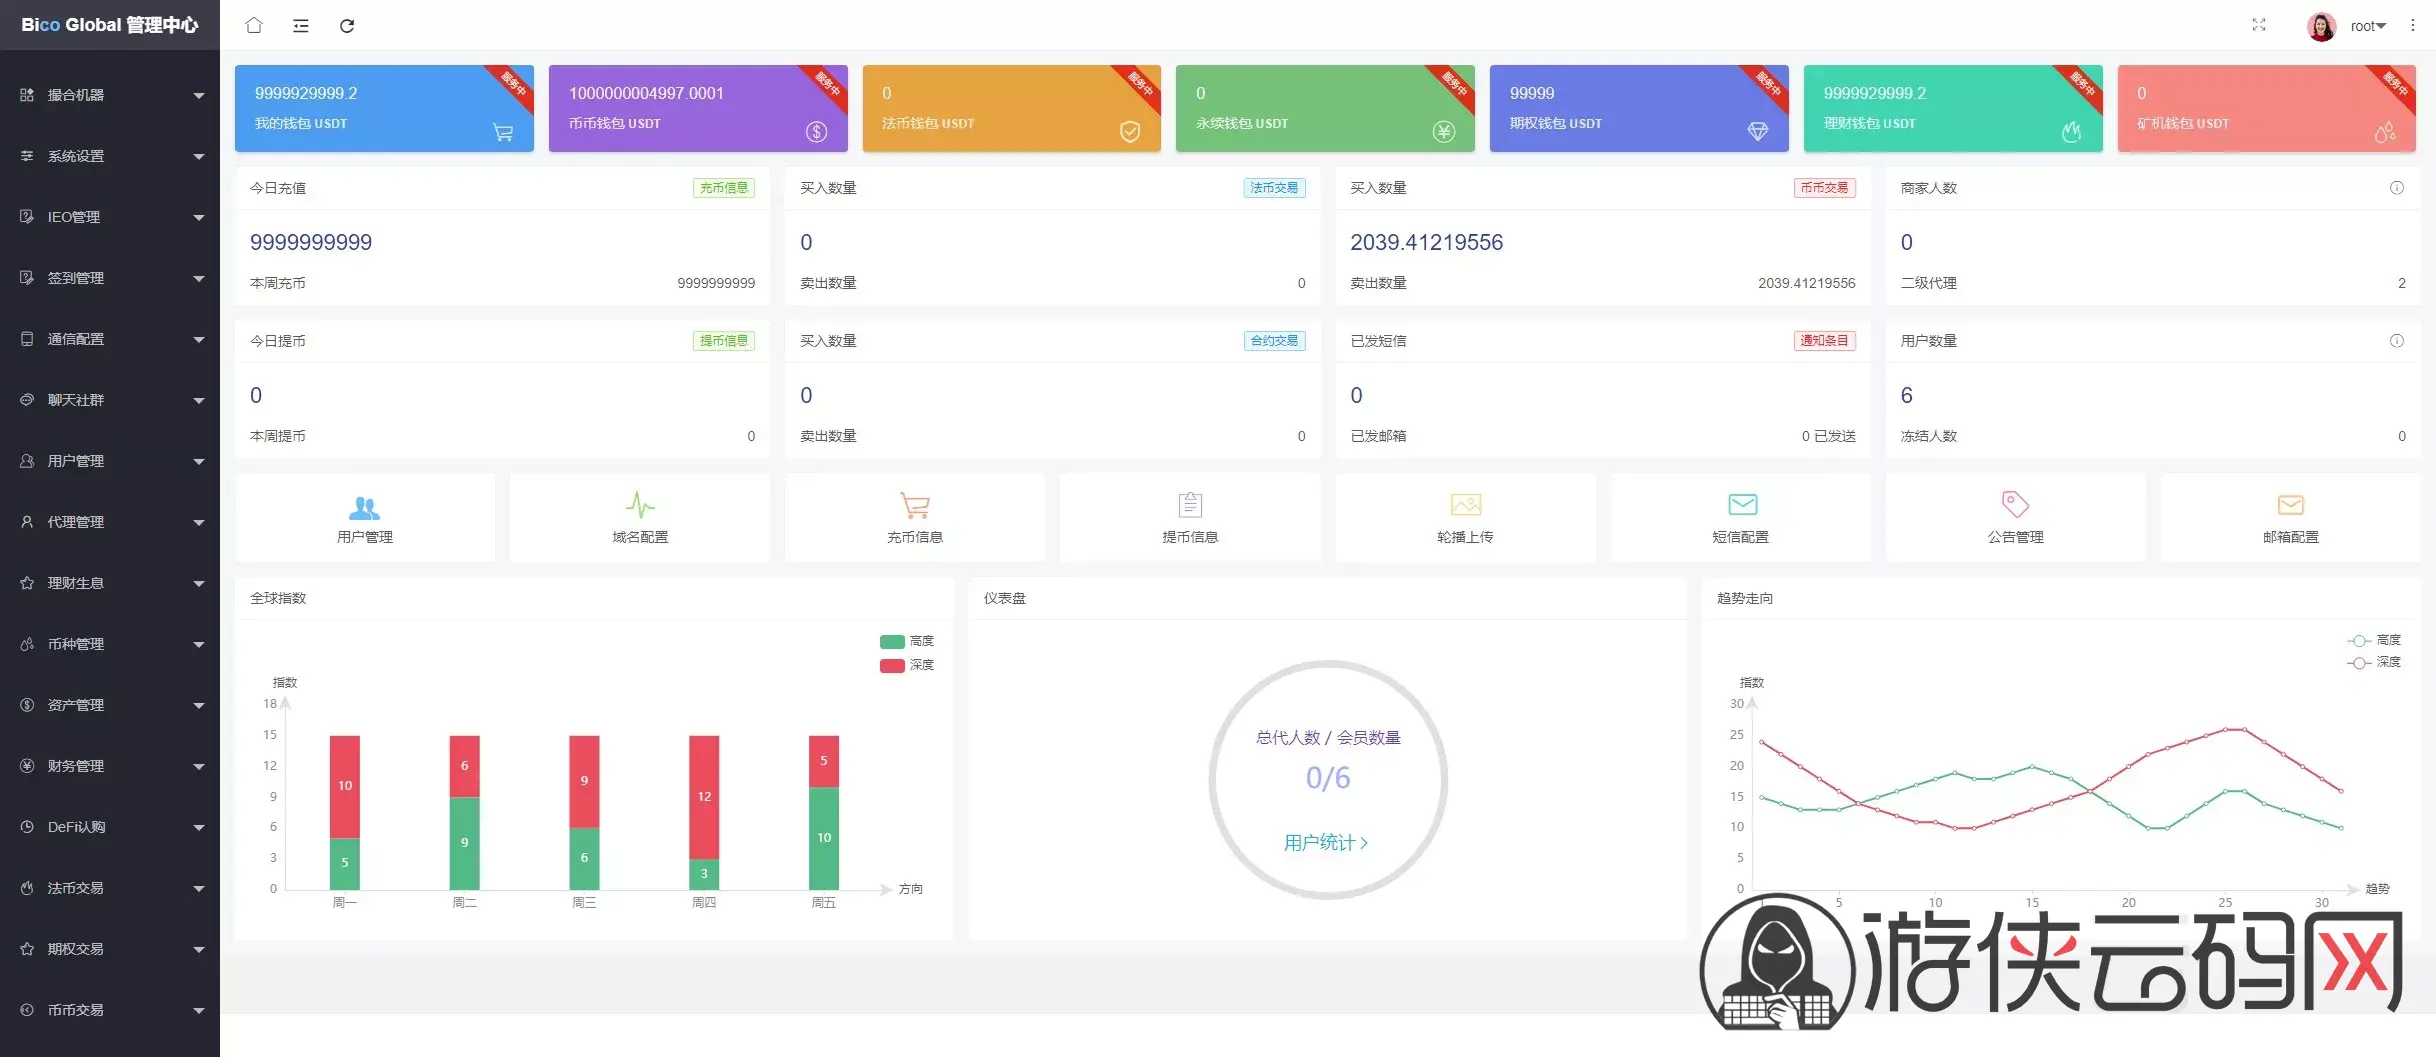Click the 用户统计 link in gauge
Viewport: 2436px width, 1057px height.
pyautogui.click(x=1326, y=843)
